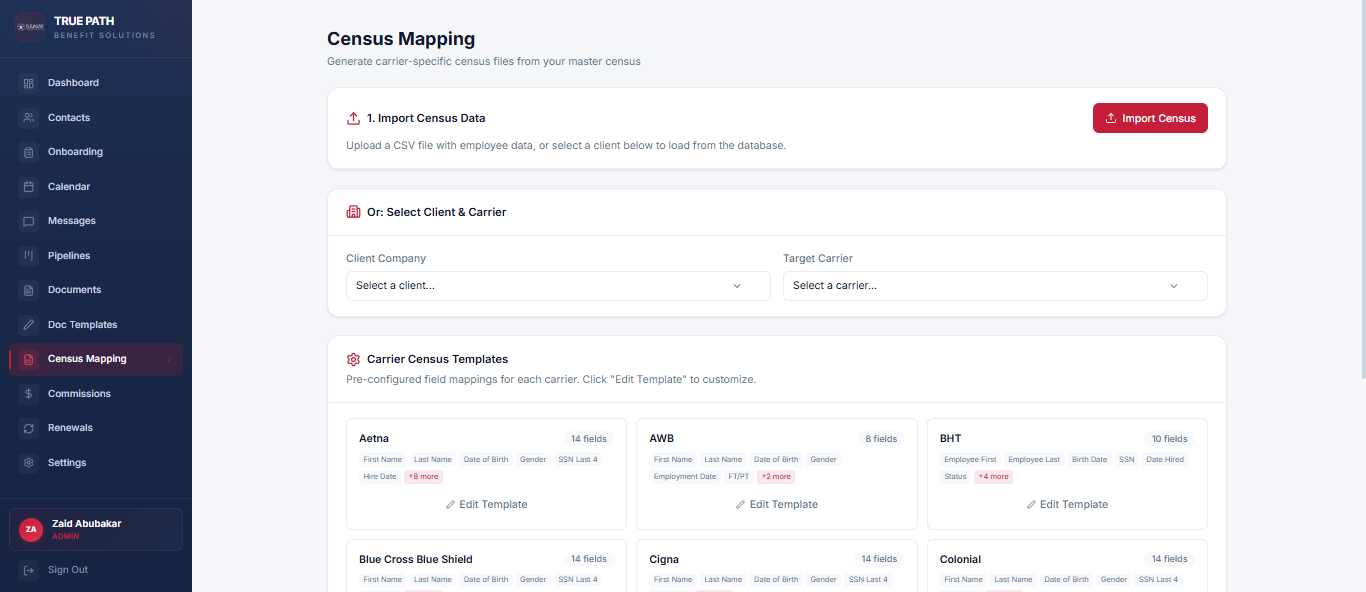Go to Onboarding in the sidebar
Viewport: 1366px width, 592px height.
(x=75, y=152)
